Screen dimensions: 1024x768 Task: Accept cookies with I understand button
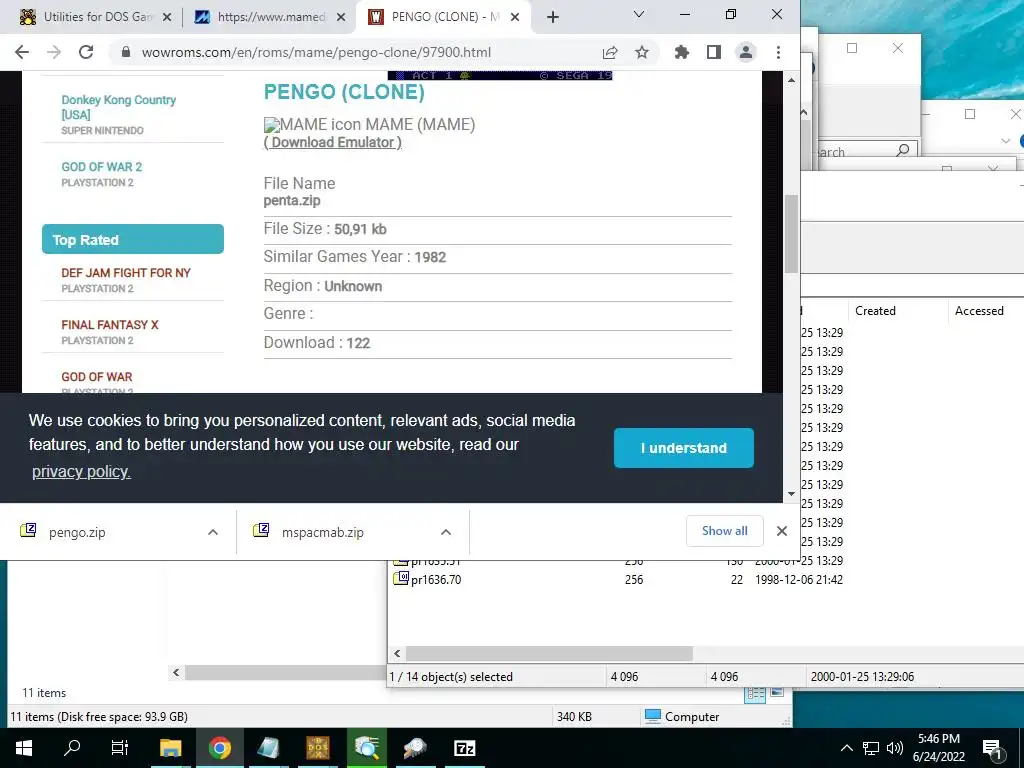point(684,448)
